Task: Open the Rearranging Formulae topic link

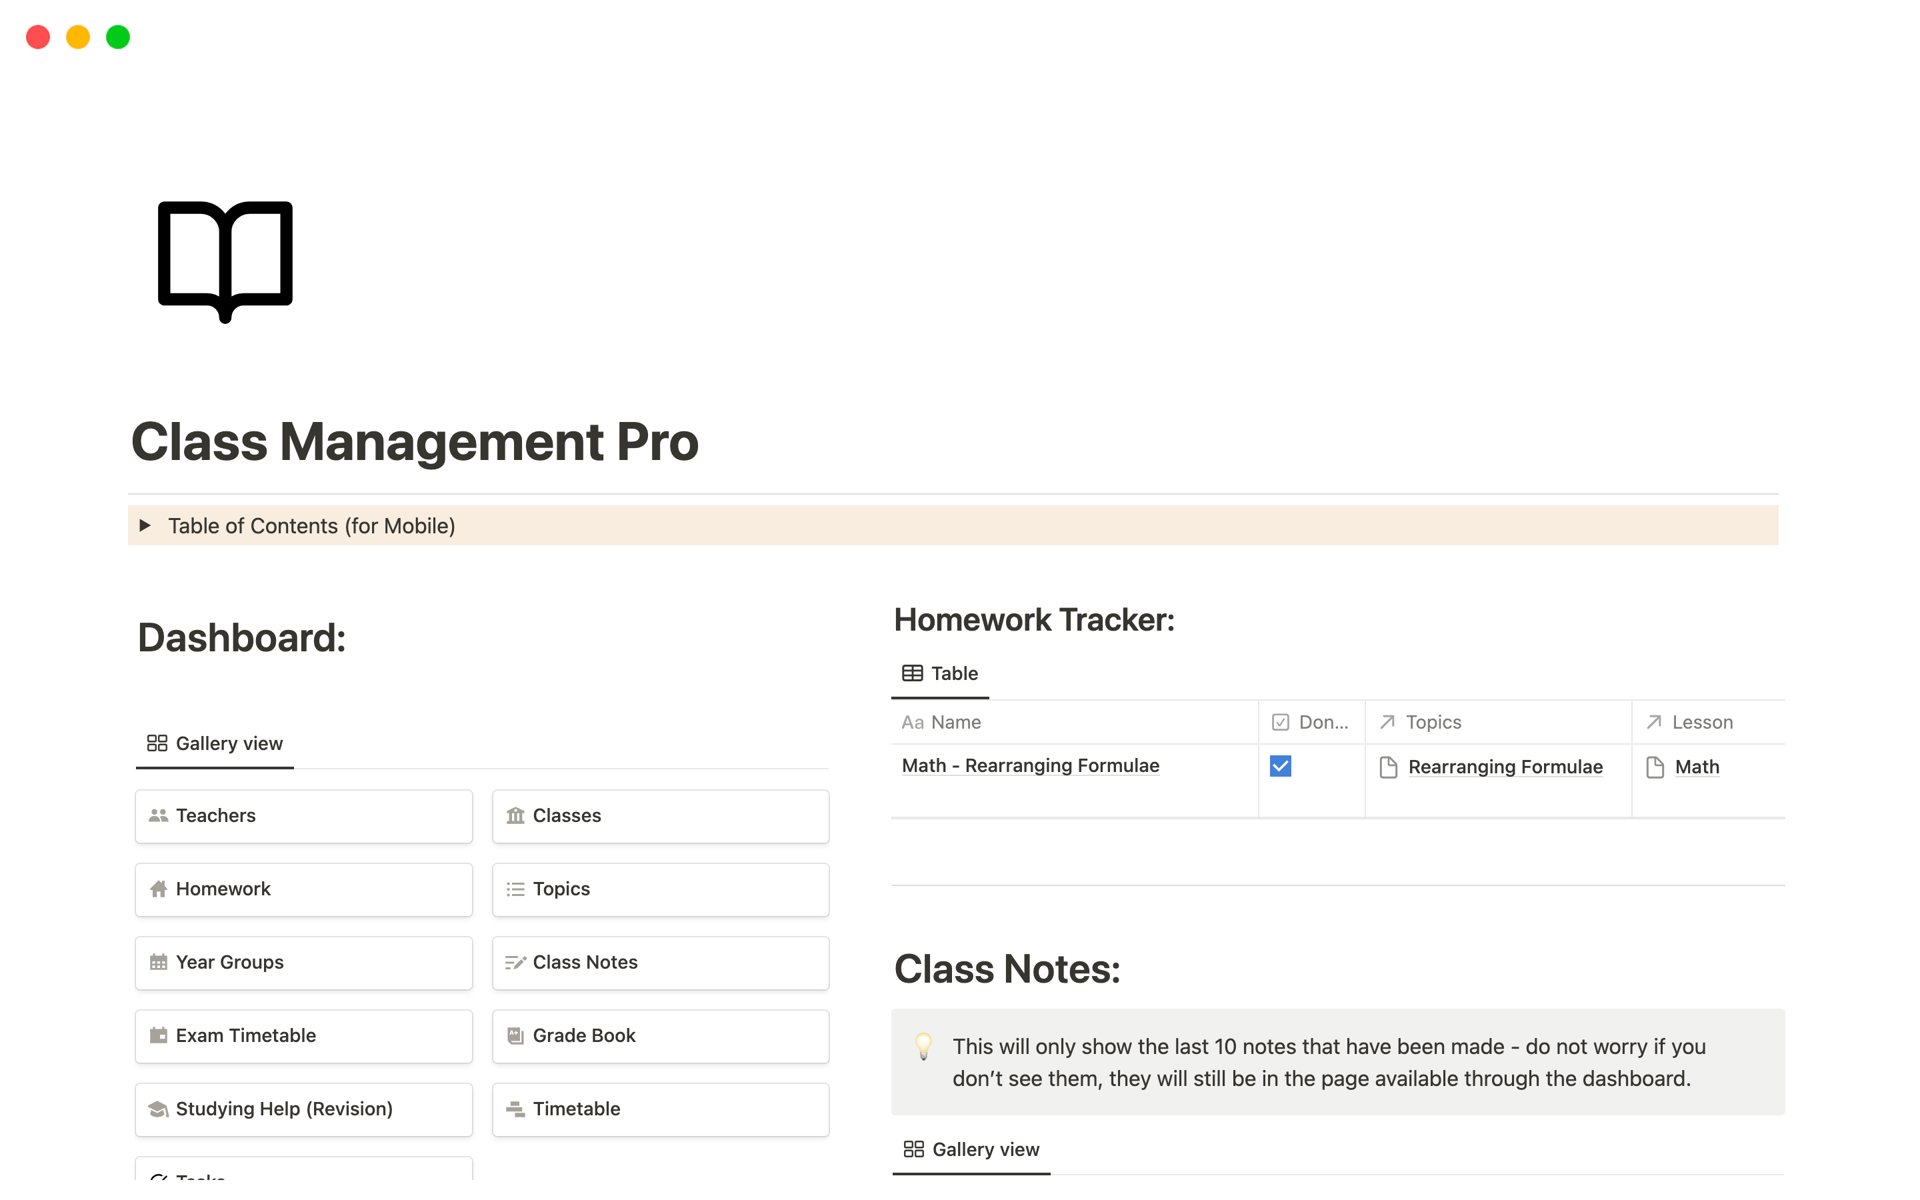Action: pos(1505,766)
